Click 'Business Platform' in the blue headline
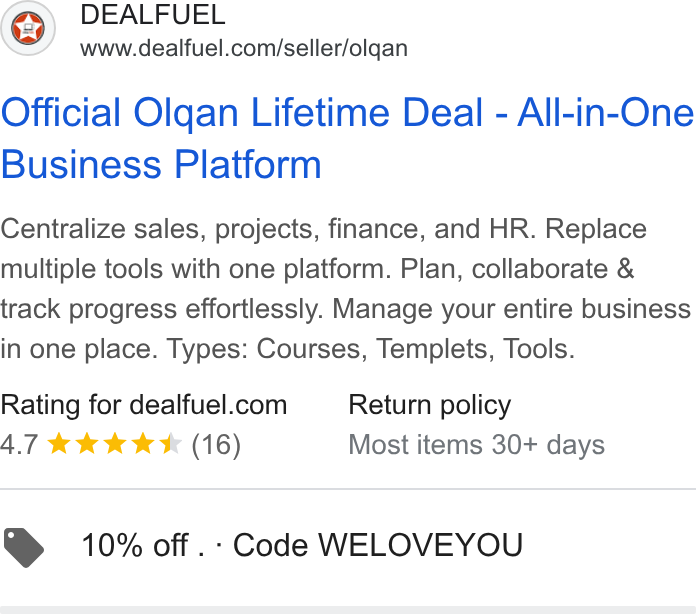This screenshot has width=696, height=614. point(161,164)
